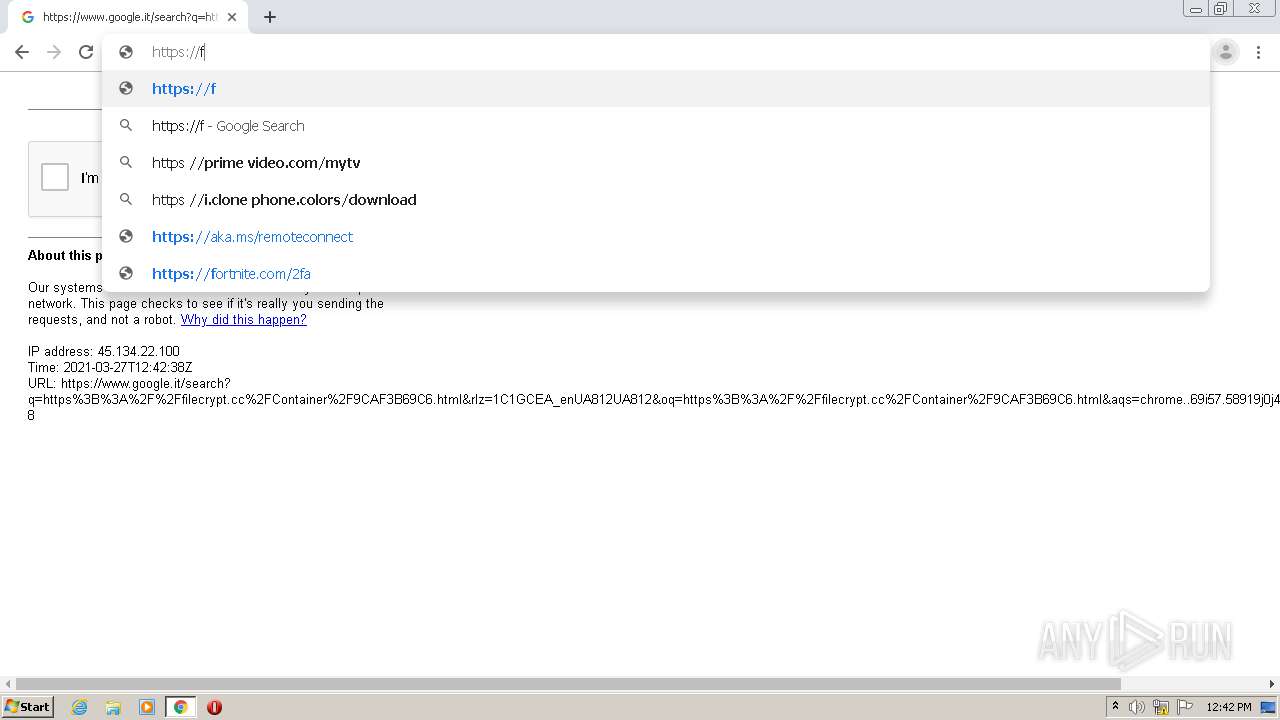Select the Google search results tab

[x=128, y=17]
